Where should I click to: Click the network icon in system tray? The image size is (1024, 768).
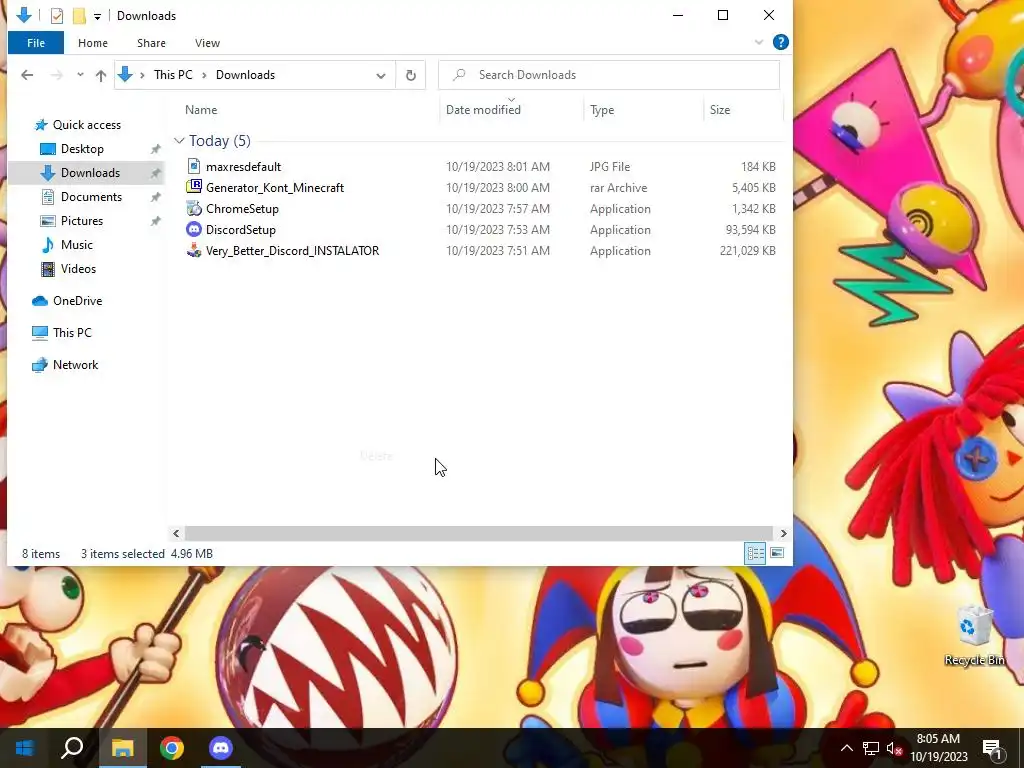tap(871, 748)
